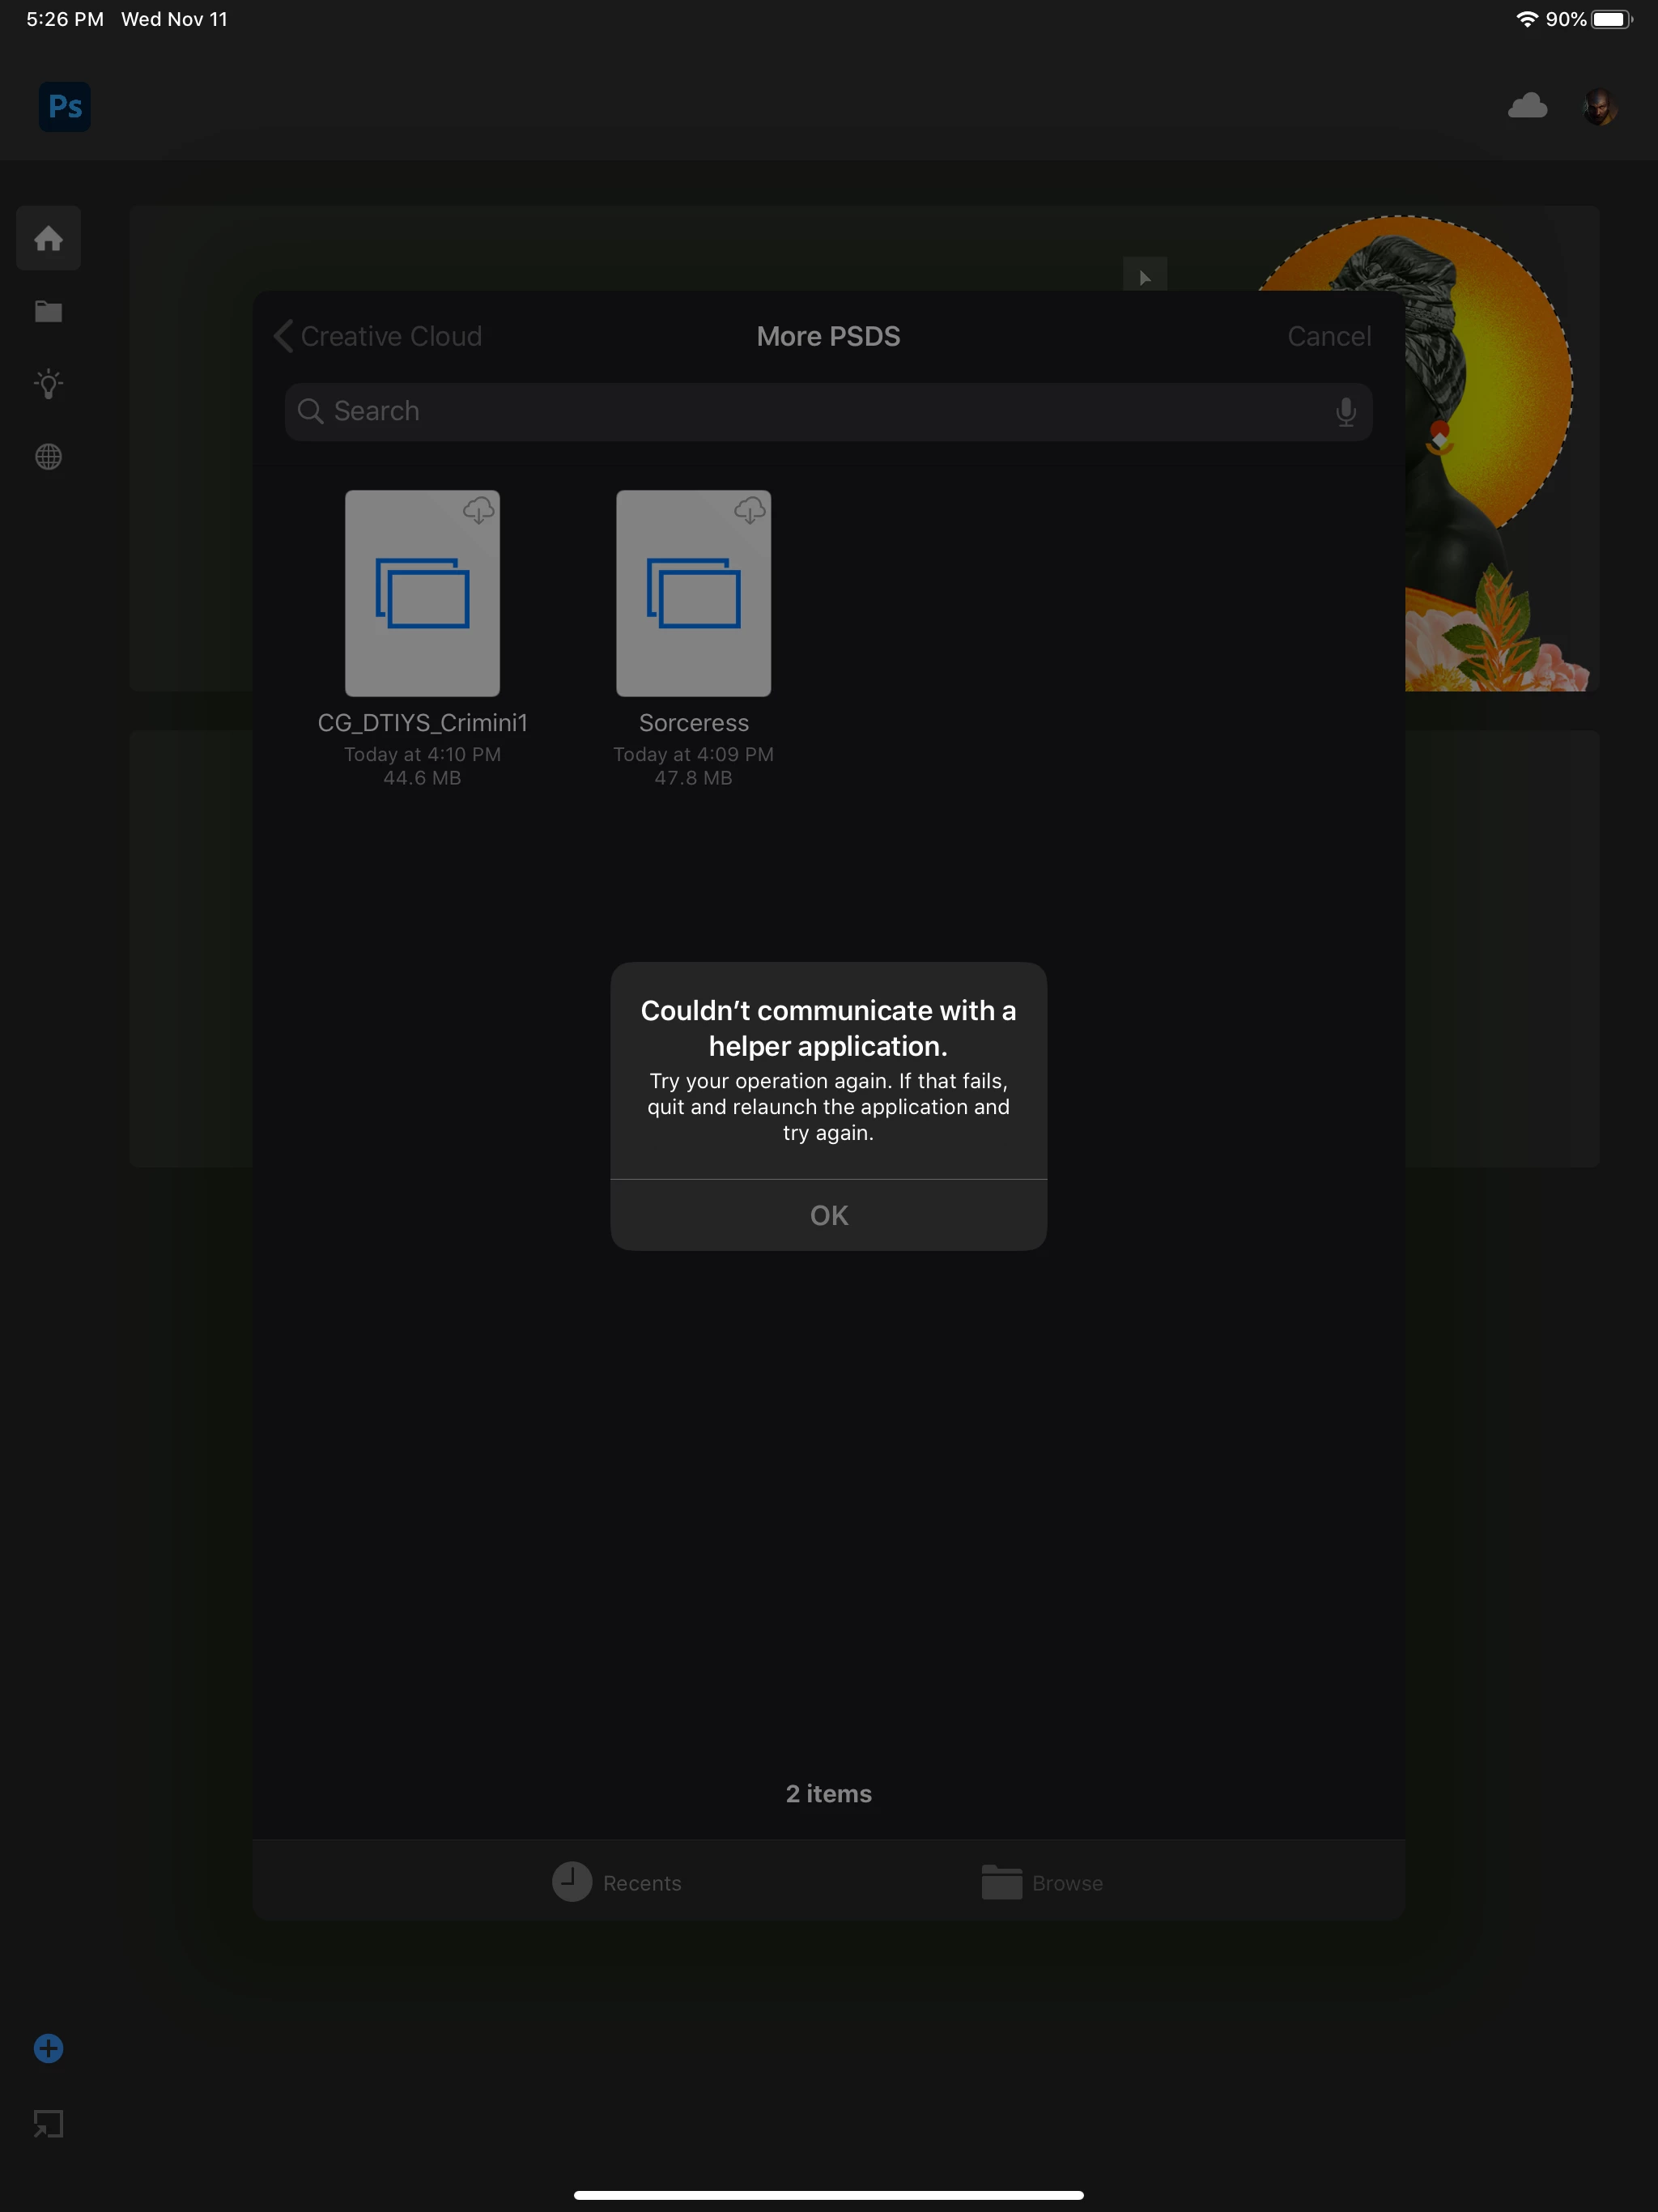Download CG_DTIYS_Crimini1 via cloud icon

coord(479,511)
